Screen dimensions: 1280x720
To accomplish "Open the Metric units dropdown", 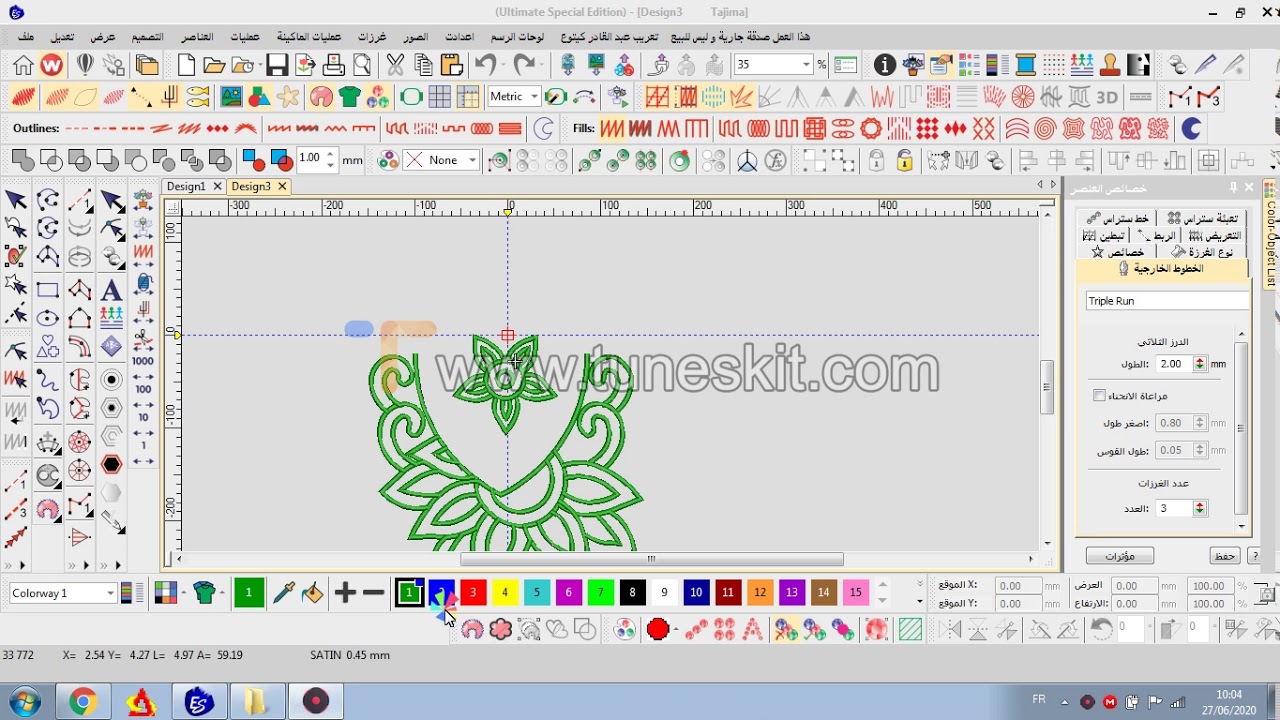I will 535,97.
